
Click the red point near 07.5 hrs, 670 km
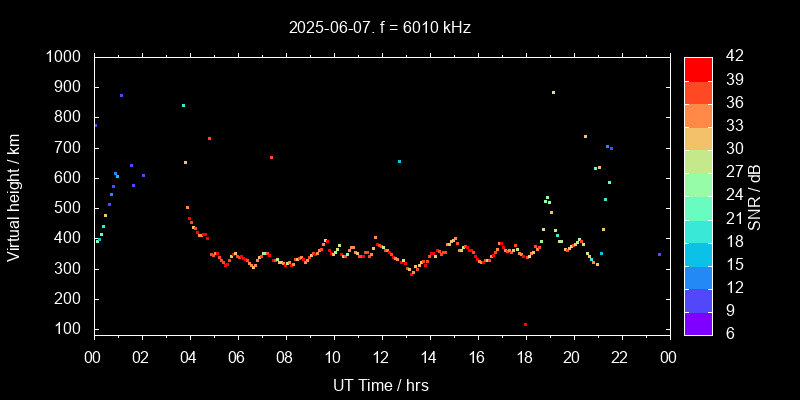point(271,157)
